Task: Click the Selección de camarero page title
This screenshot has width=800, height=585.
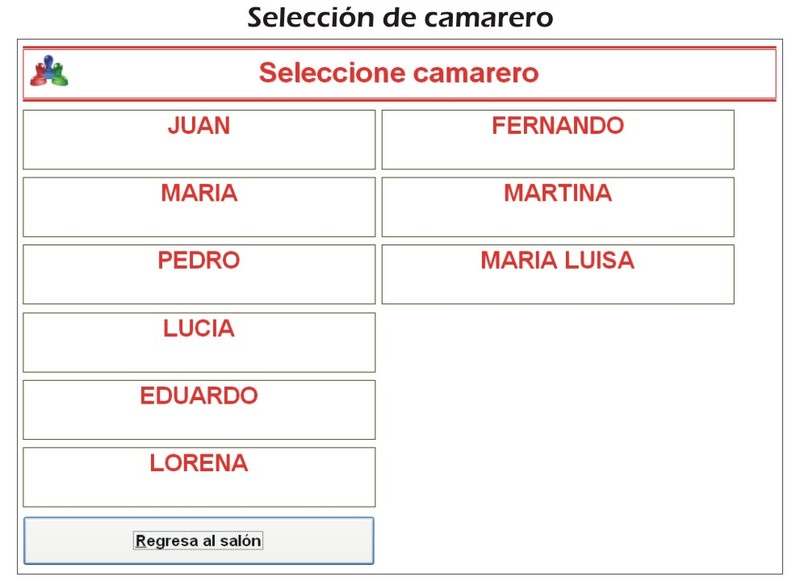Action: click(x=400, y=18)
